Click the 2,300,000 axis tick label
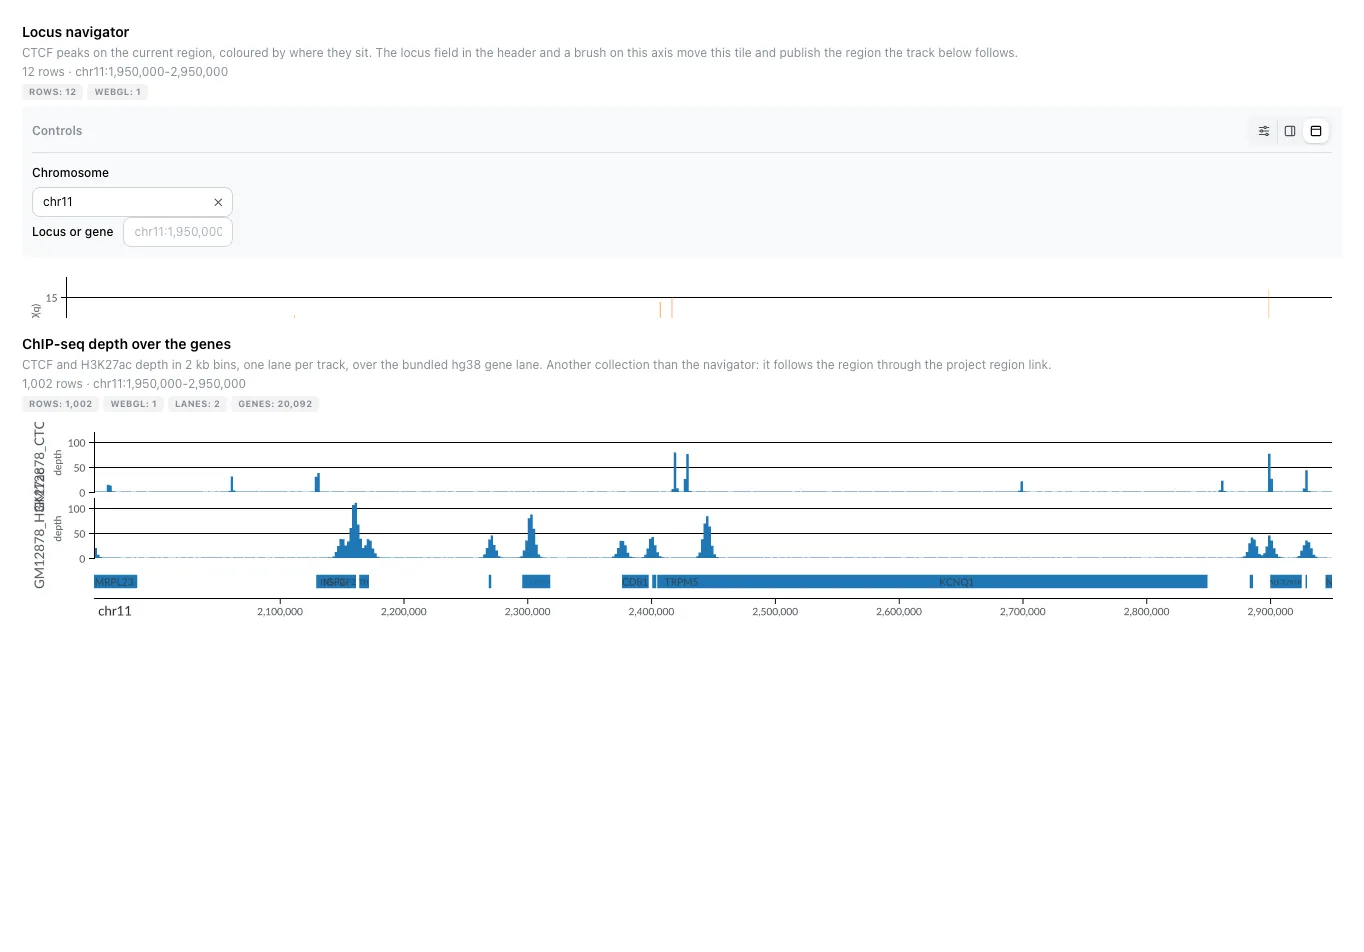The height and width of the screenshot is (952, 1364). click(528, 612)
